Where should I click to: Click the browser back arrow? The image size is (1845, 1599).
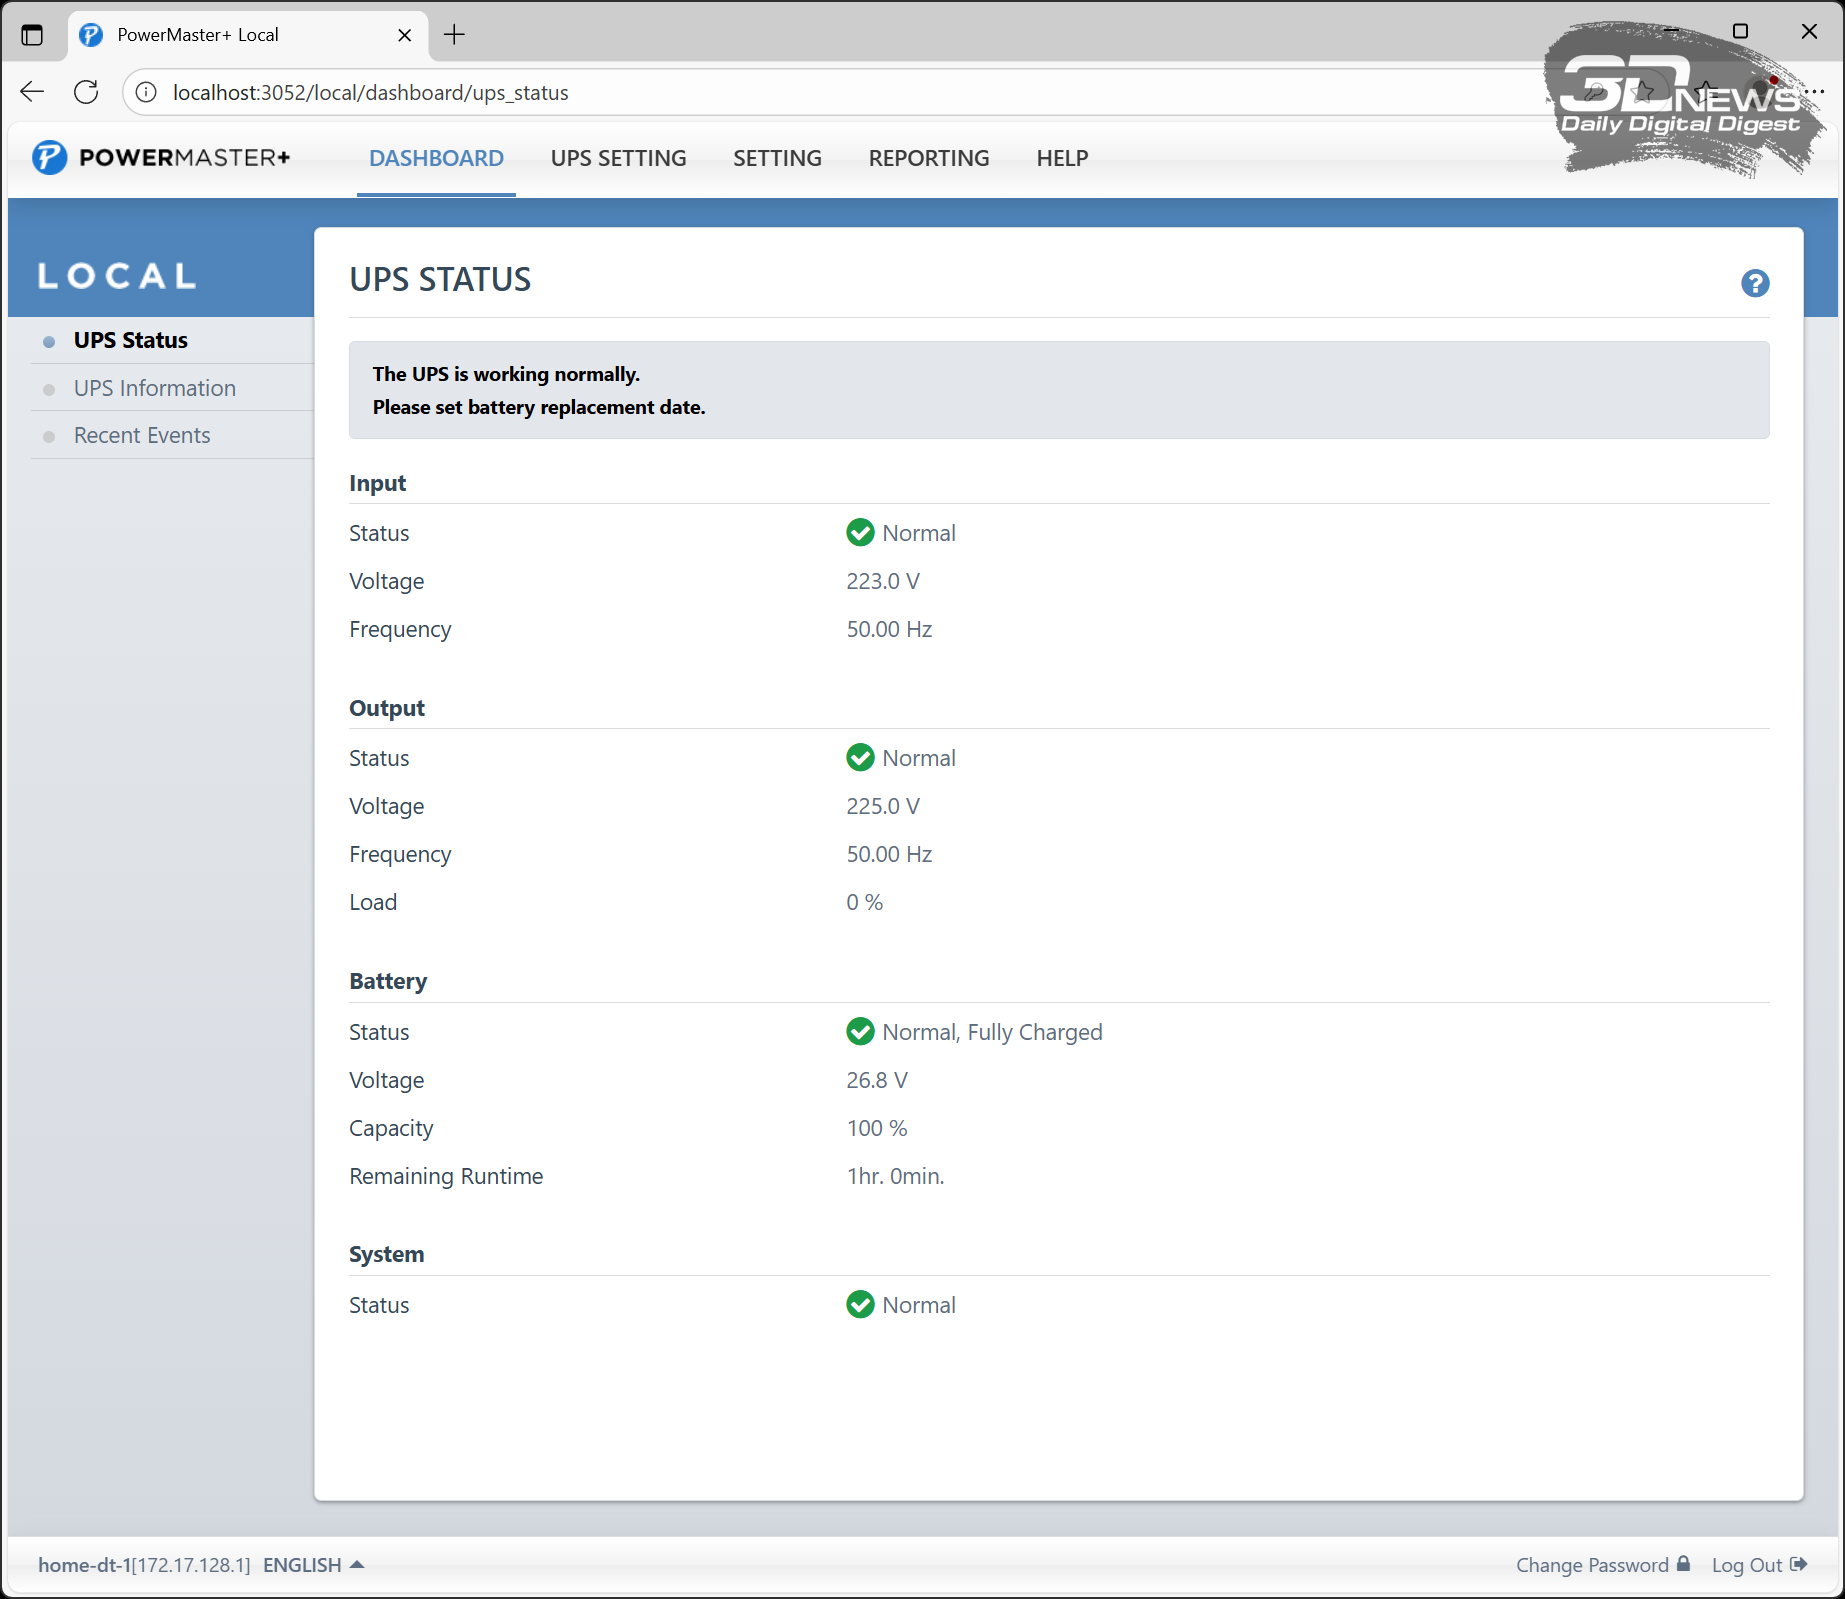pos(32,92)
